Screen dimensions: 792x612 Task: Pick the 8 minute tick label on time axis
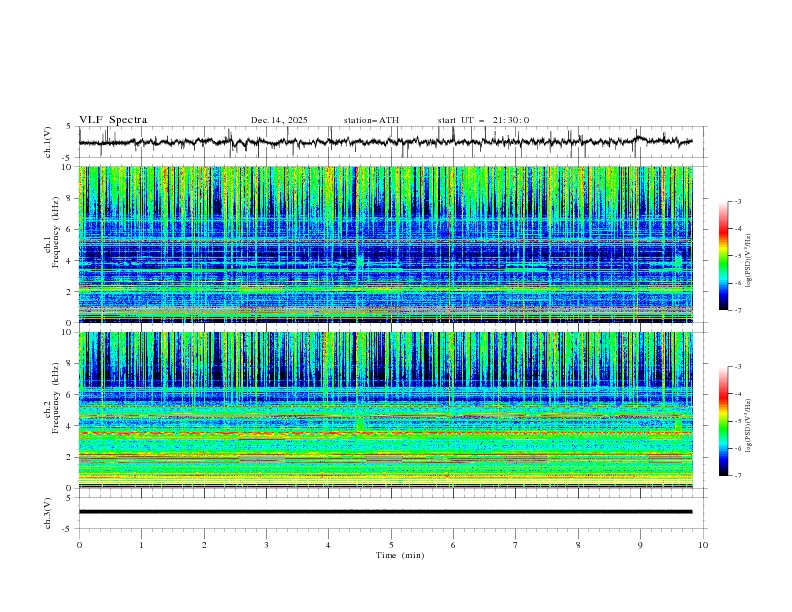[578, 545]
